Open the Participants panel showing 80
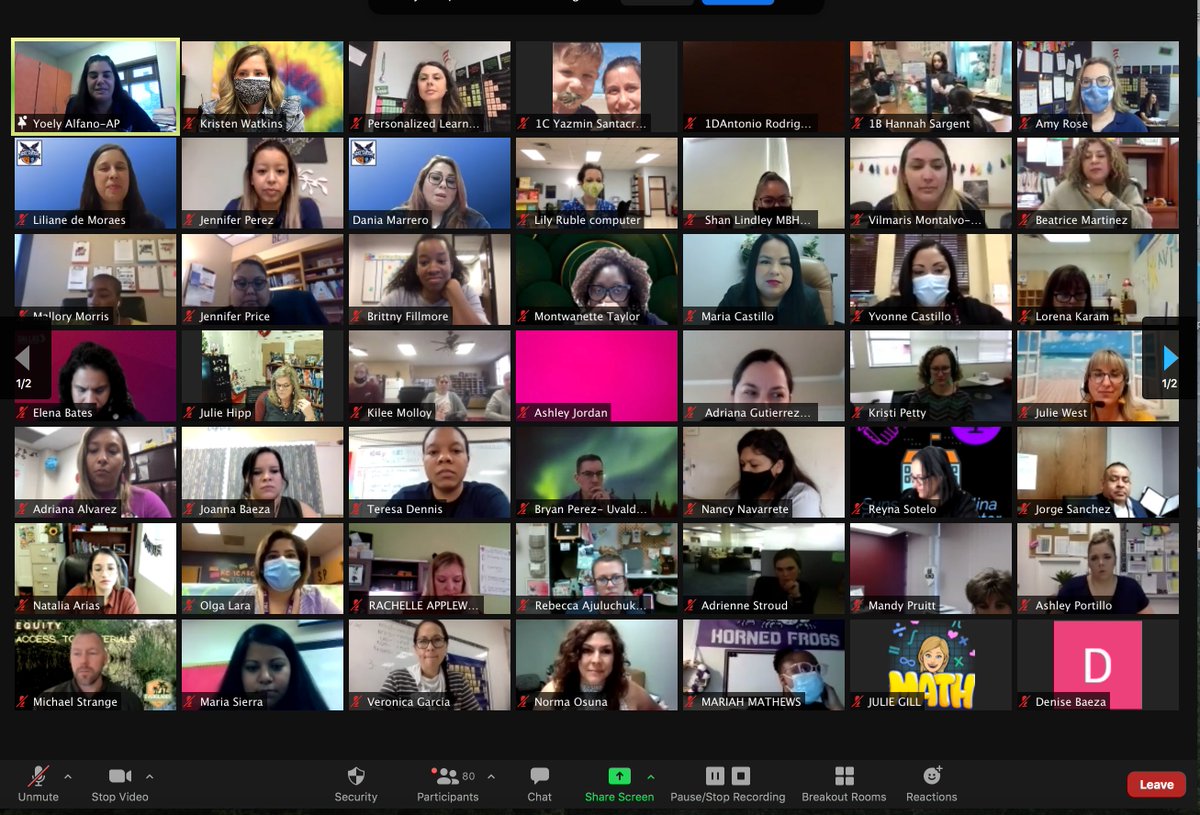The width and height of the screenshot is (1200, 815). 448,784
